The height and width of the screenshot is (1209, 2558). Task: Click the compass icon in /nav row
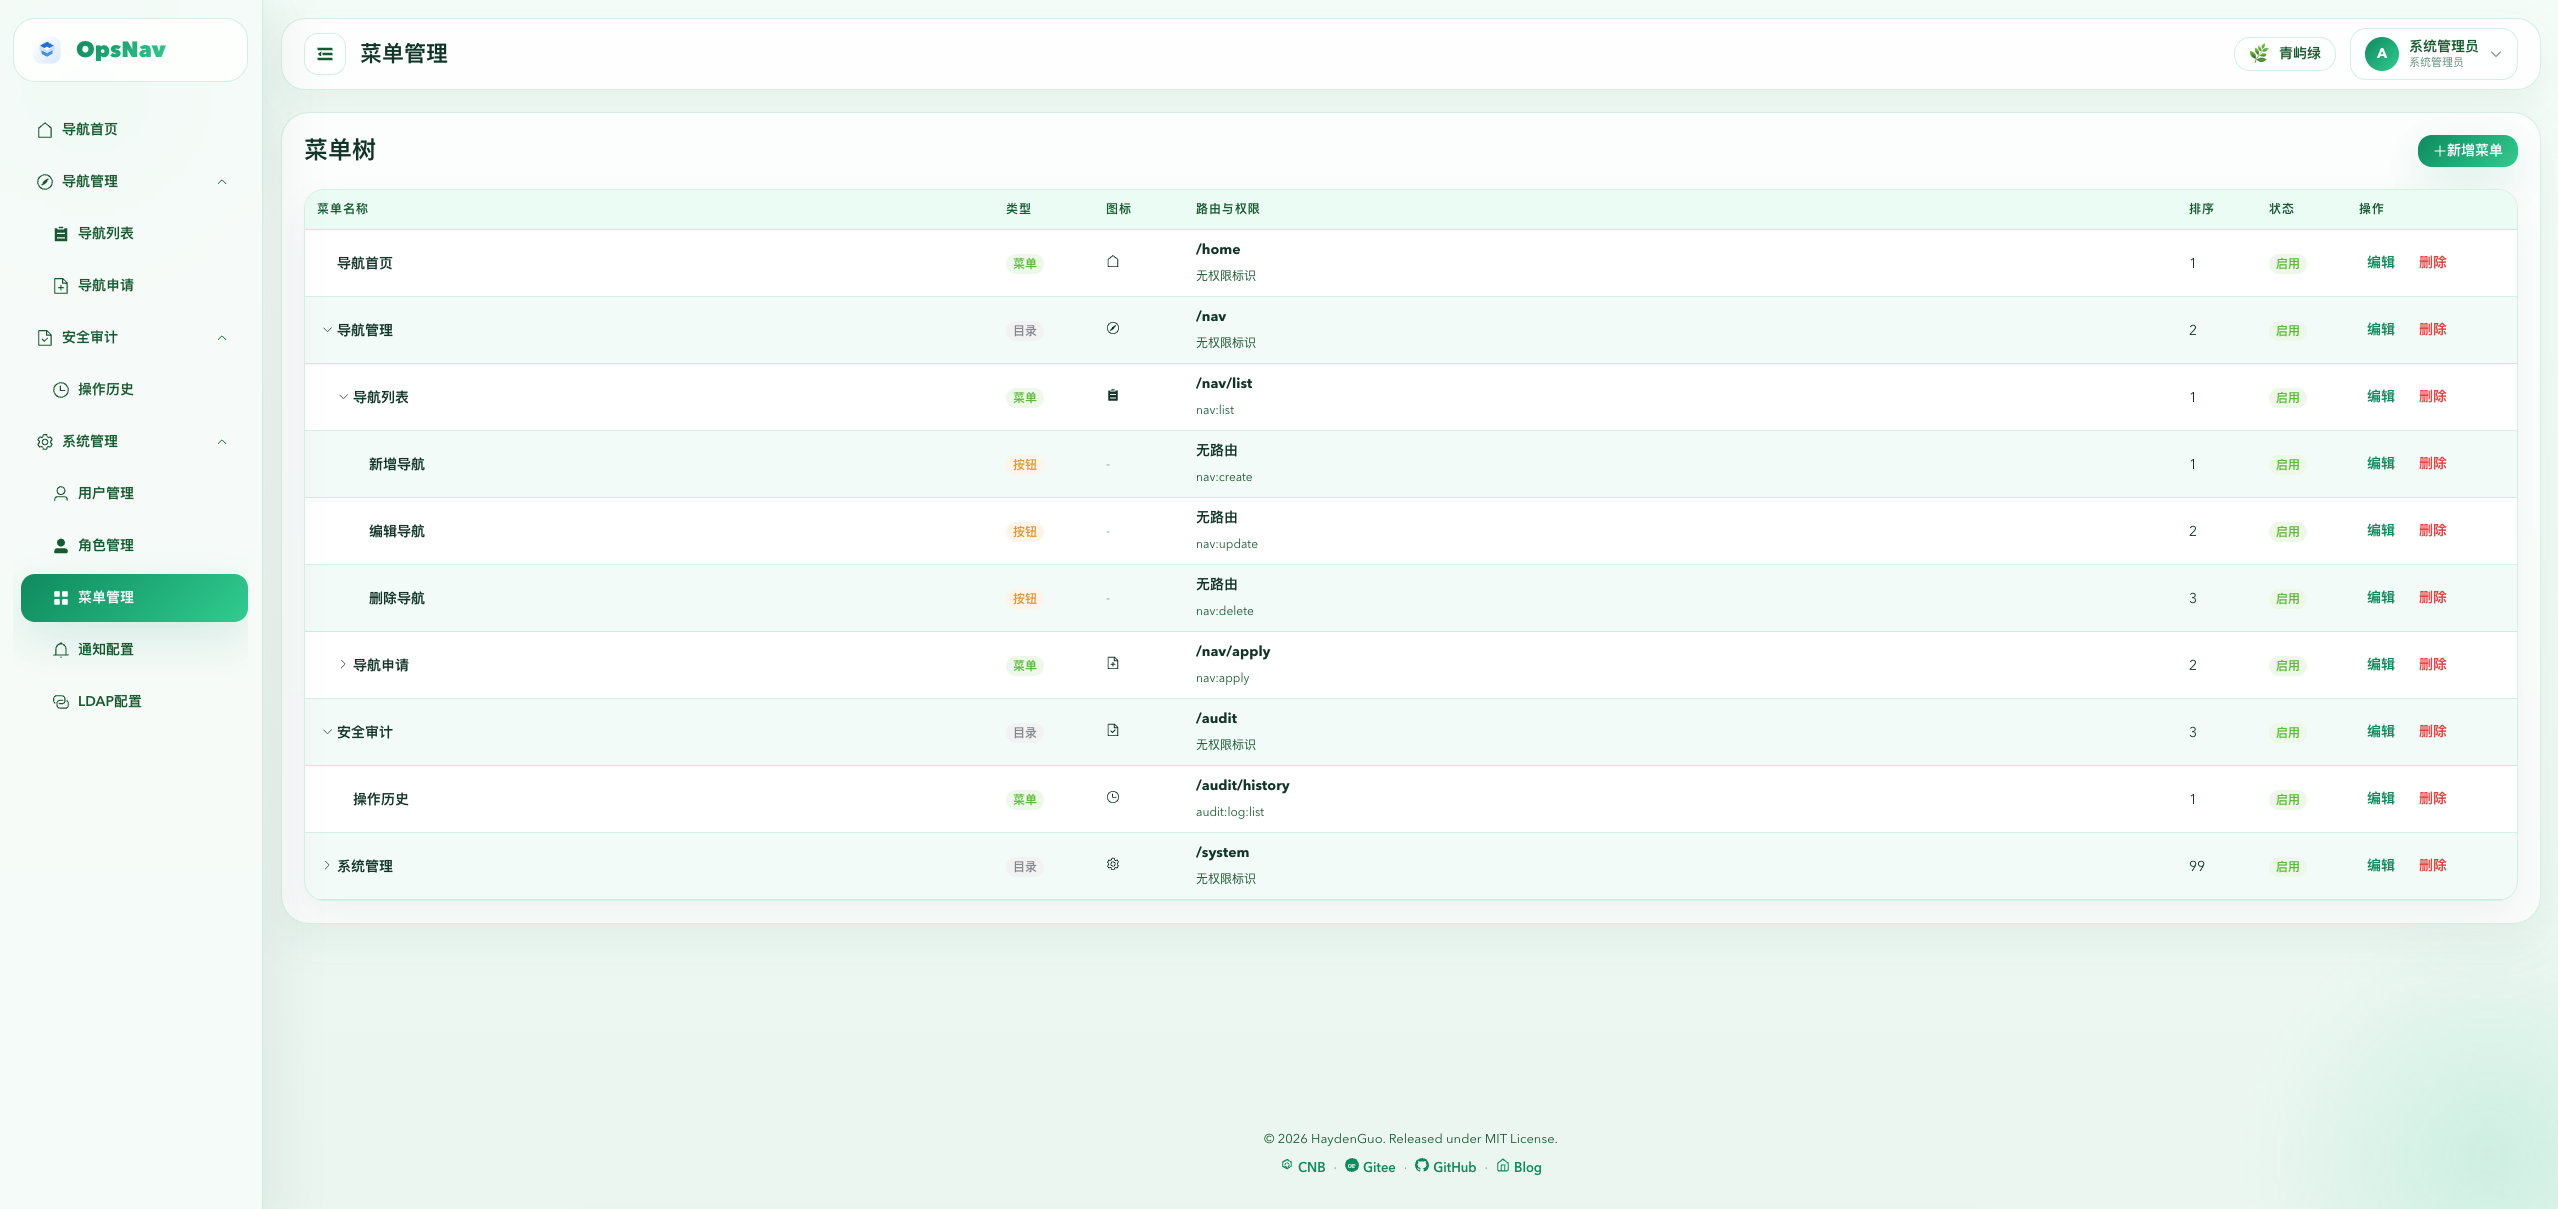pyautogui.click(x=1113, y=329)
